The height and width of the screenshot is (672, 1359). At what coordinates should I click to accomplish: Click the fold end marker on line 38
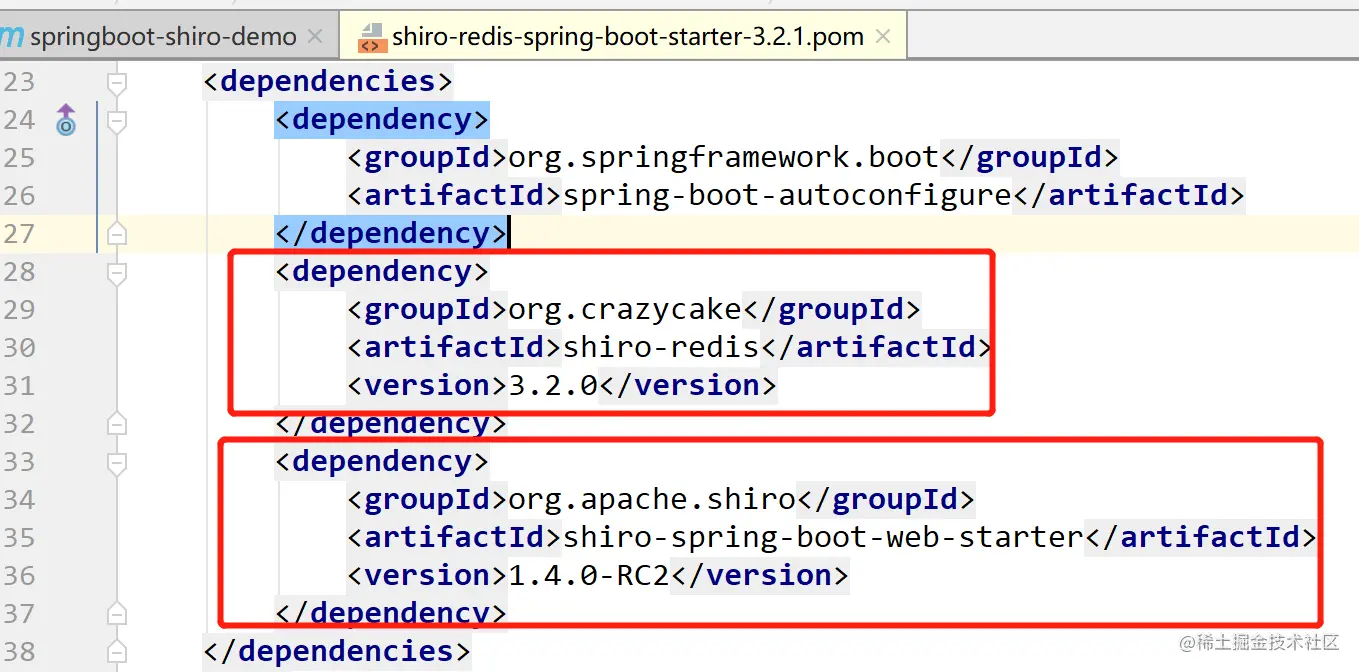click(117, 652)
